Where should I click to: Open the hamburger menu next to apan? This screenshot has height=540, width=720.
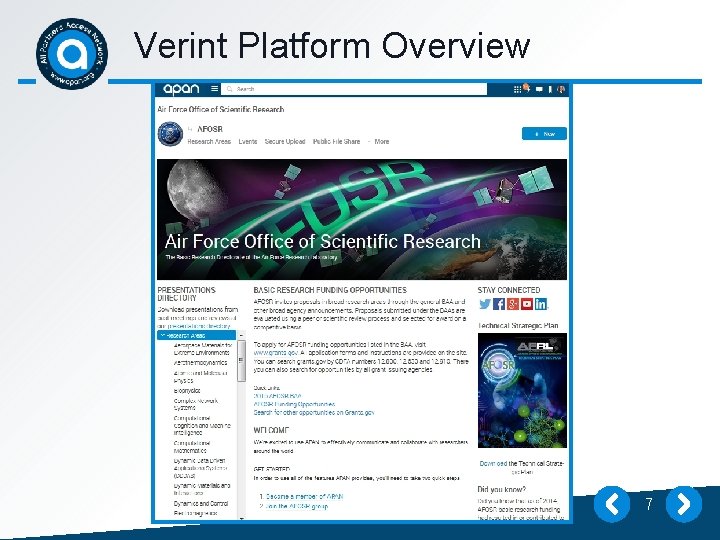(214, 89)
